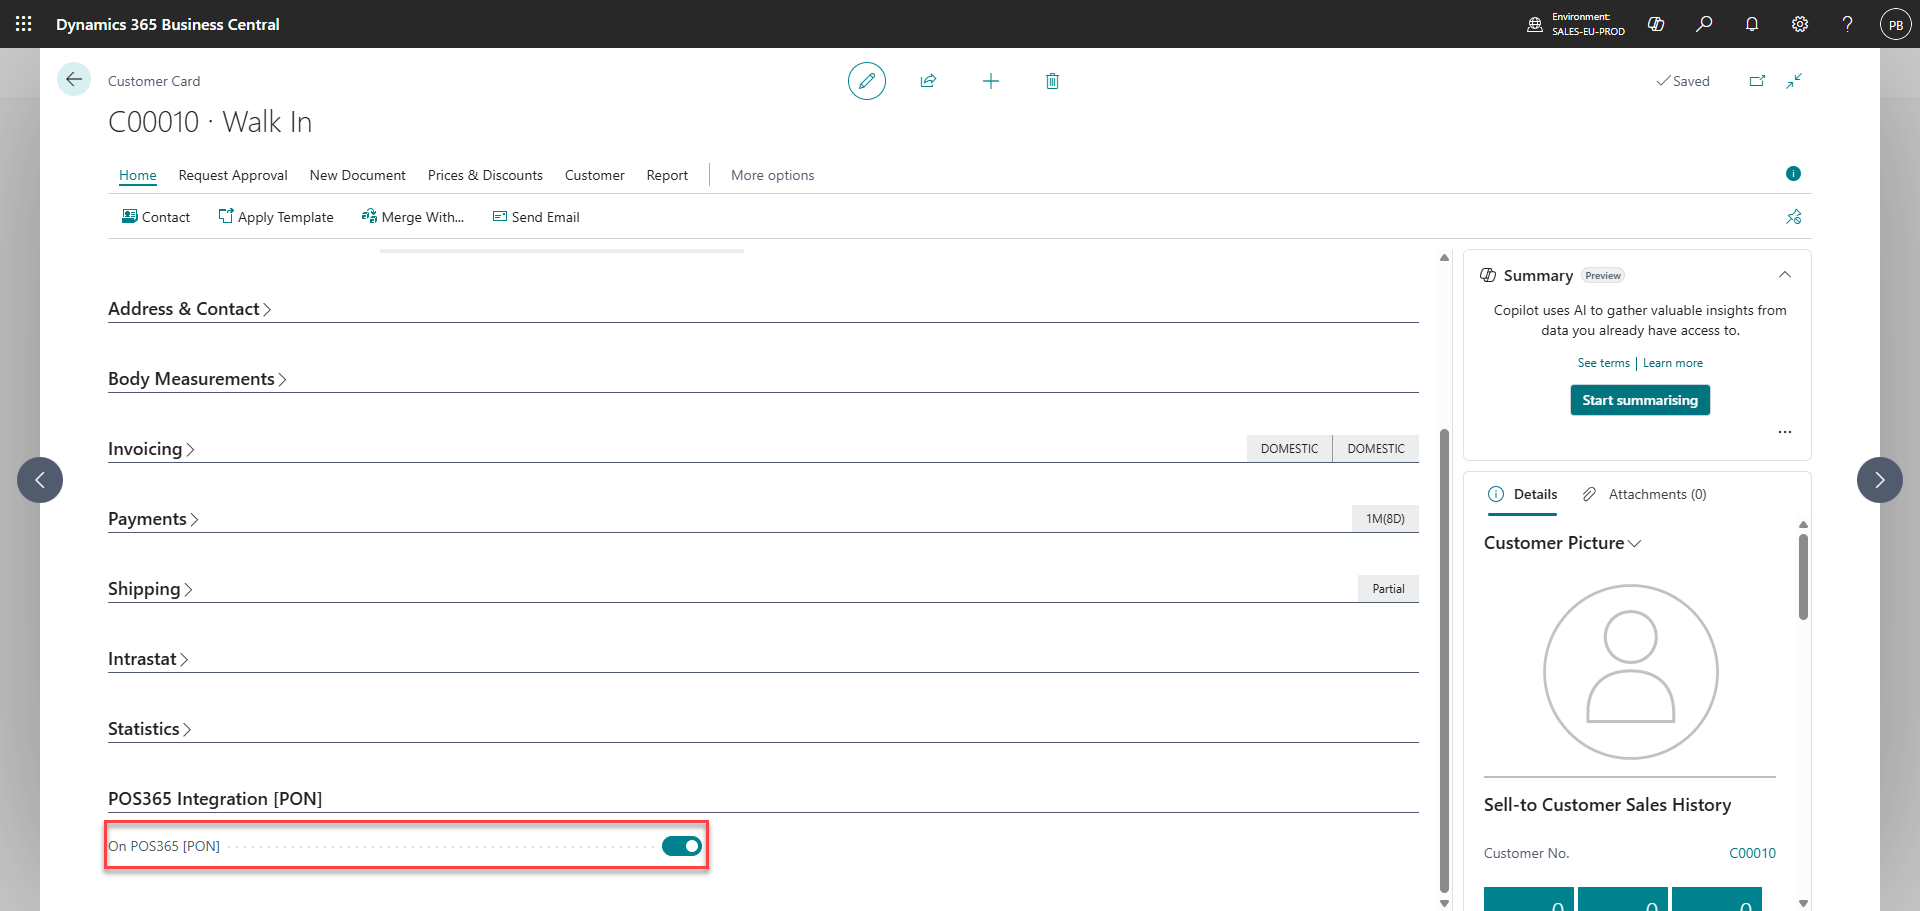Click the customer picture placeholder
This screenshot has height=911, width=1920.
pos(1631,672)
